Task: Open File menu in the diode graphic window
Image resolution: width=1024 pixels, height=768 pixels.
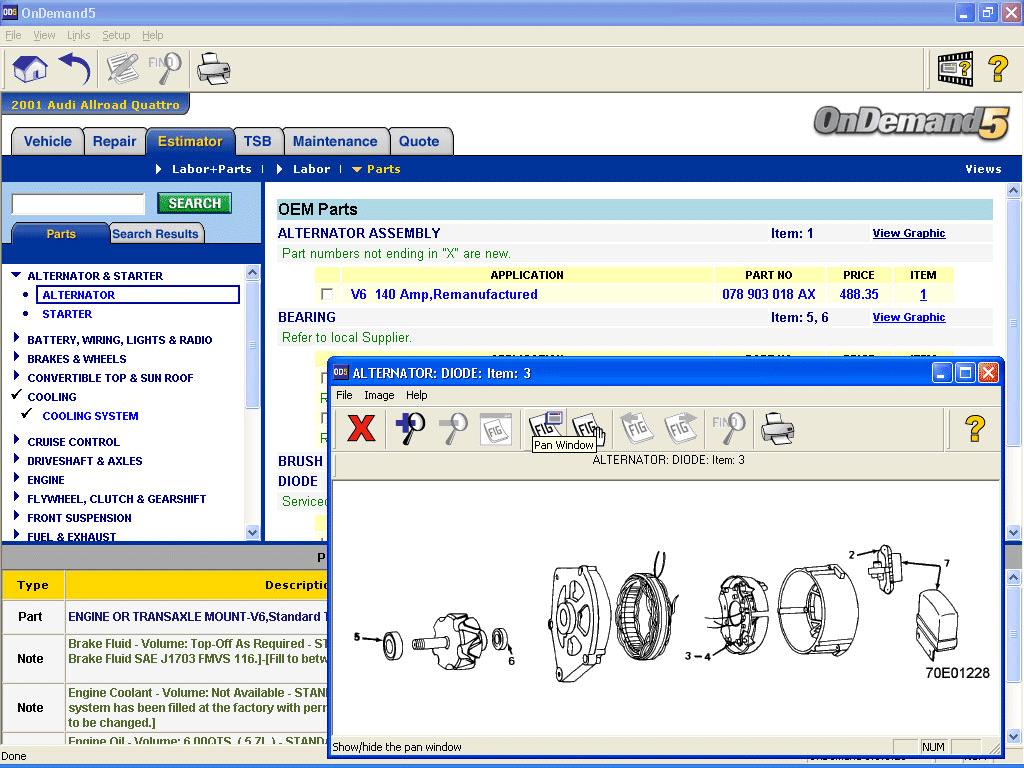Action: point(344,395)
